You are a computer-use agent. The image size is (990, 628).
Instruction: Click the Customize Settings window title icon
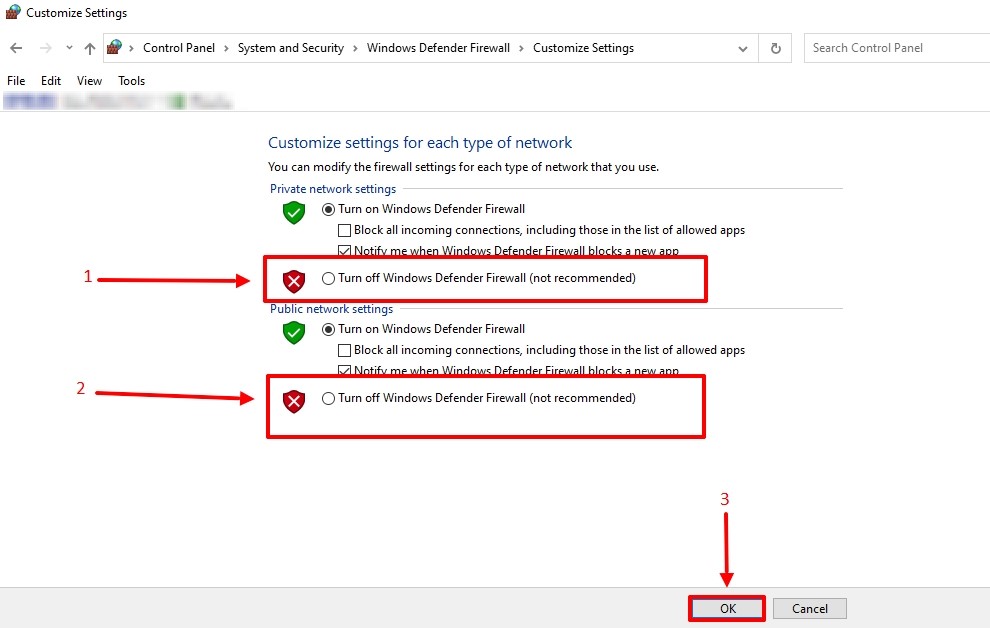pos(13,12)
